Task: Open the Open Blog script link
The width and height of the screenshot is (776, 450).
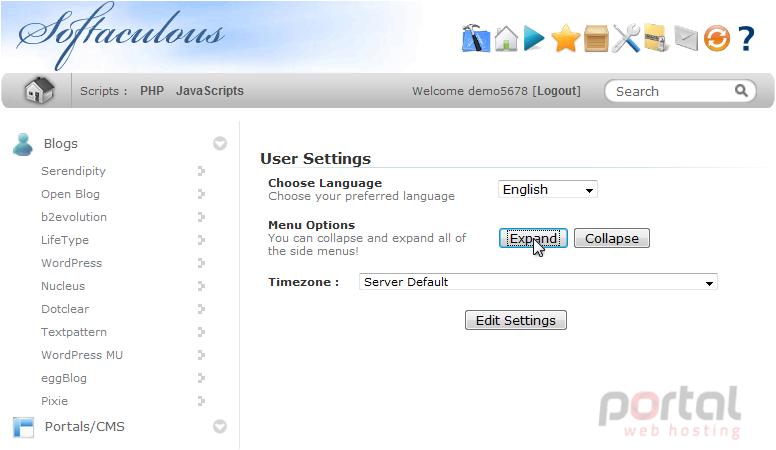Action: pyautogui.click(x=70, y=194)
